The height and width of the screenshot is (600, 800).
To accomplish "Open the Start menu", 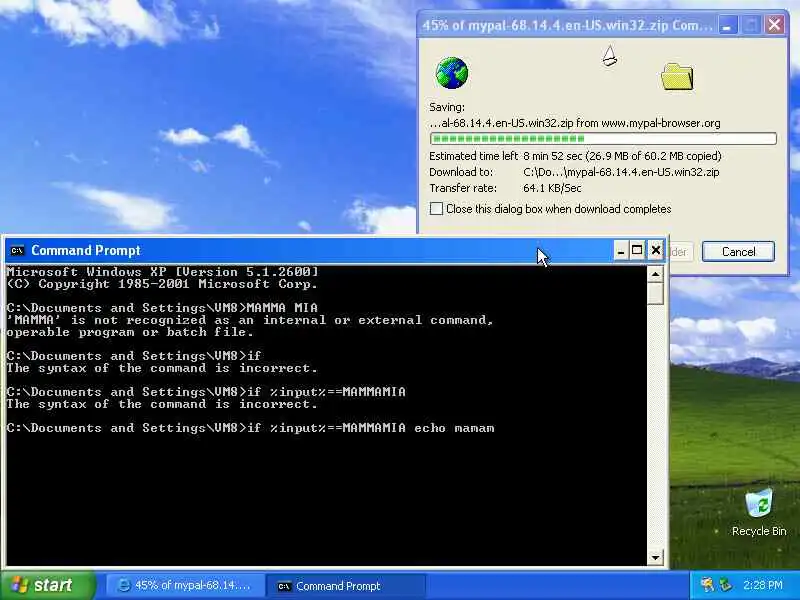I will coord(47,585).
